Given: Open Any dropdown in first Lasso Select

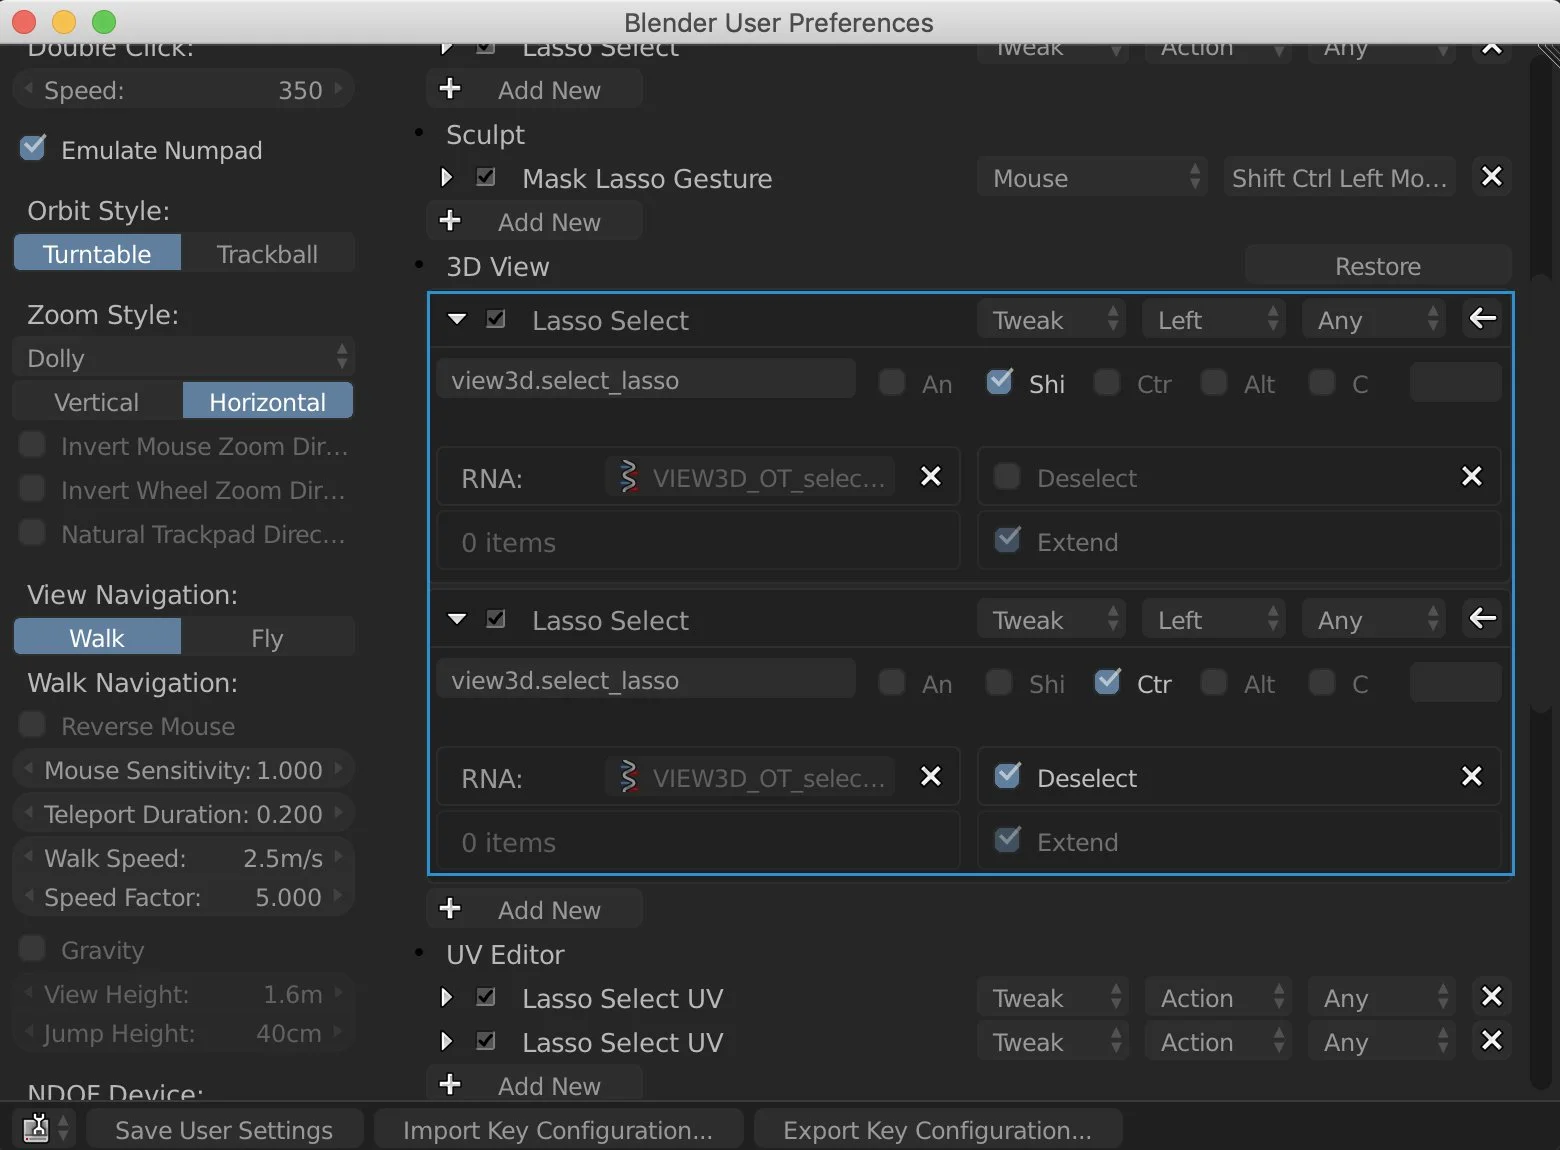Looking at the screenshot, I should 1374,320.
